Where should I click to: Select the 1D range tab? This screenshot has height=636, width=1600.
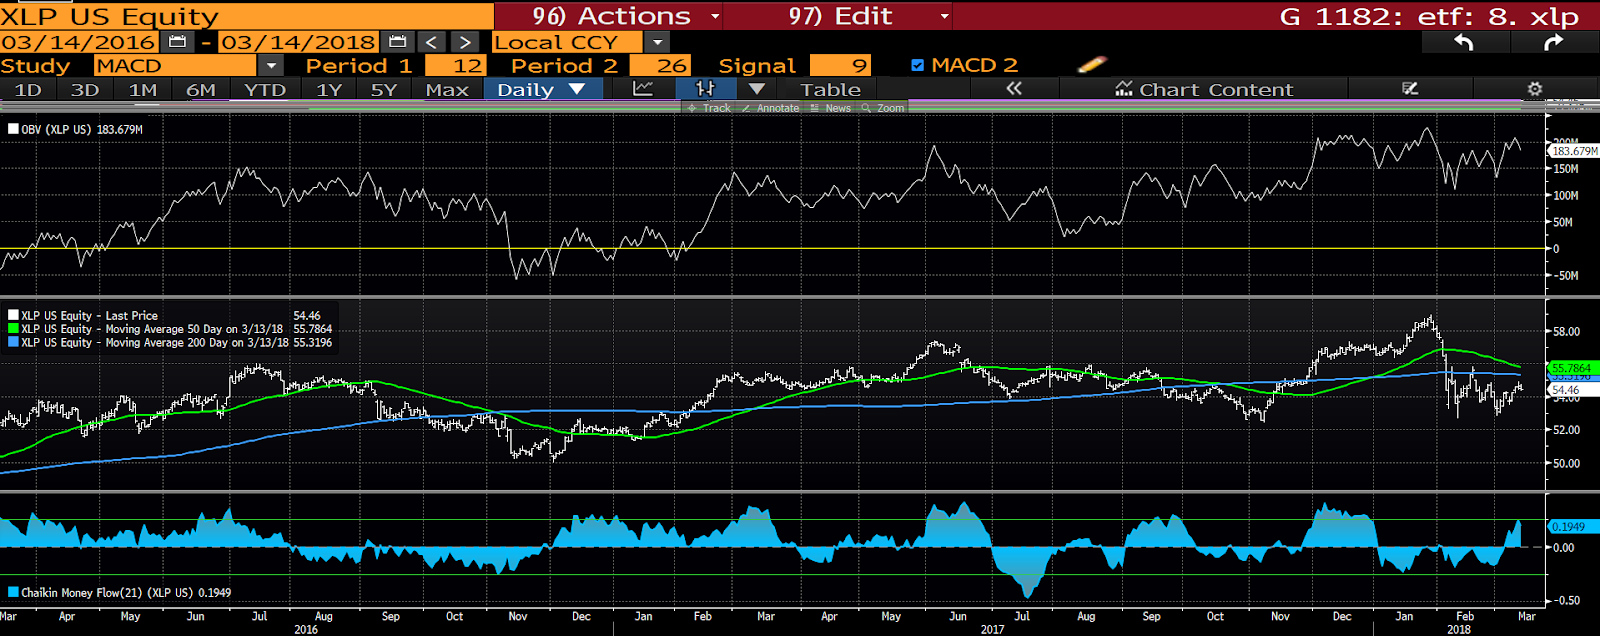pyautogui.click(x=28, y=89)
